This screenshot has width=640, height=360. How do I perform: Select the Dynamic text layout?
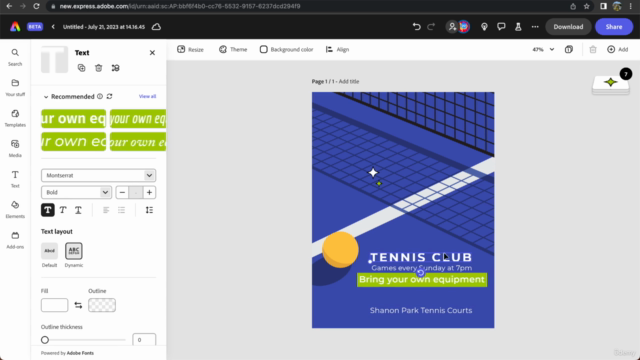(73, 255)
